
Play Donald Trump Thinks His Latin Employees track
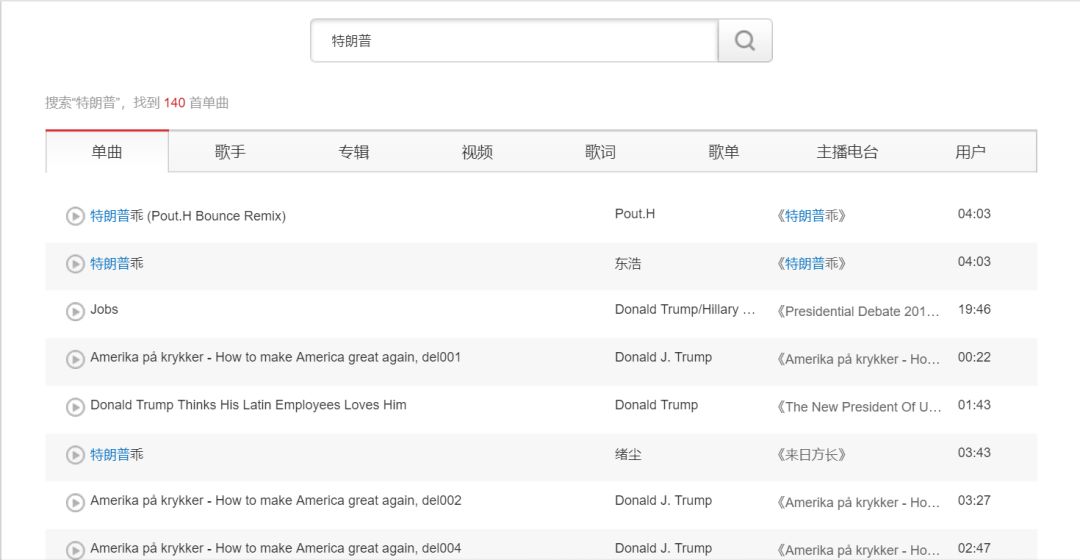tap(75, 407)
